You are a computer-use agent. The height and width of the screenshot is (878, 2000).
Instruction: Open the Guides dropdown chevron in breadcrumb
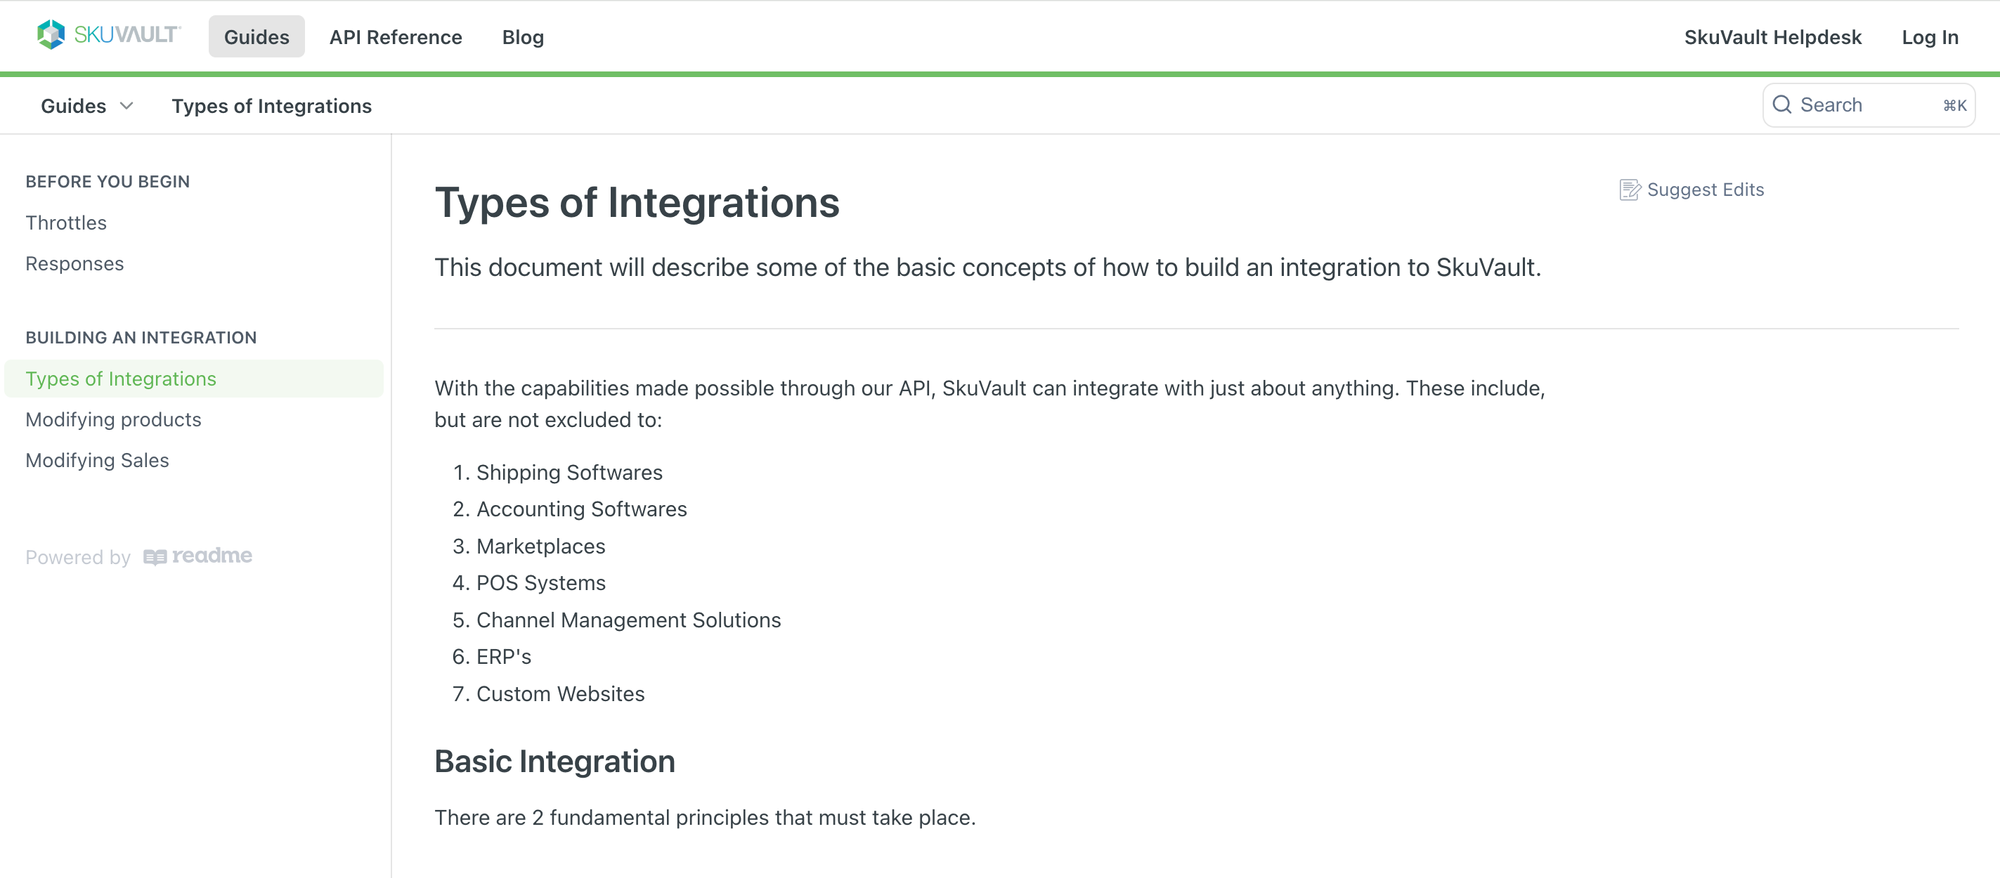(x=126, y=105)
